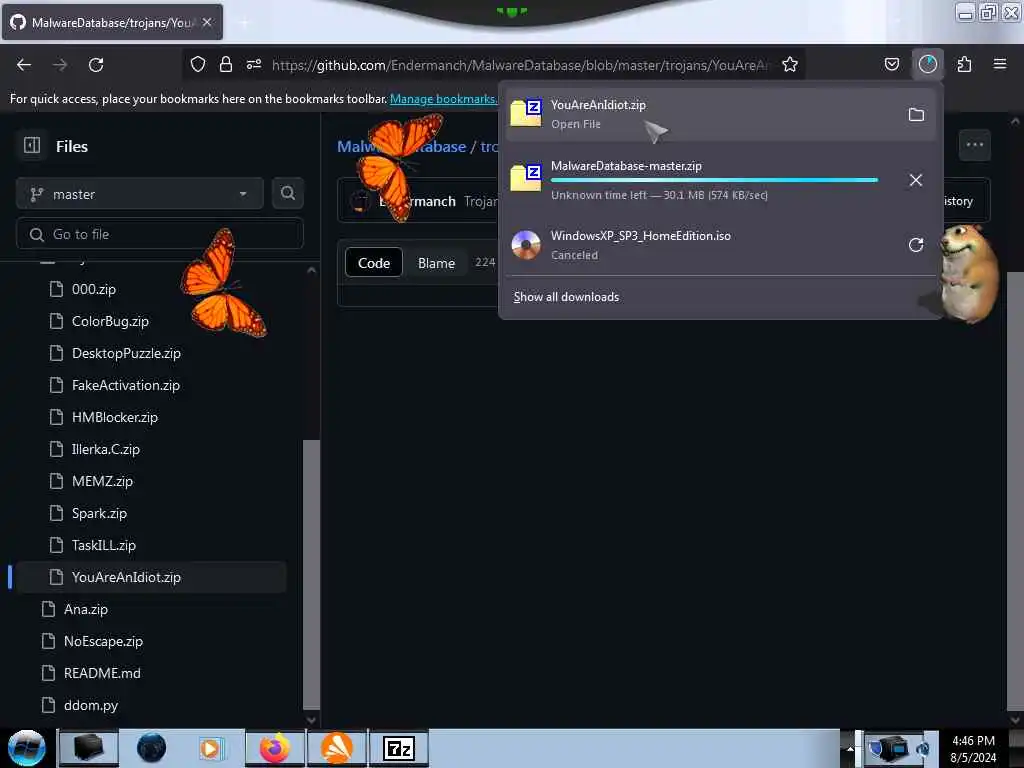Select YouAreAnIdiot.zip in the file tree

151,577
